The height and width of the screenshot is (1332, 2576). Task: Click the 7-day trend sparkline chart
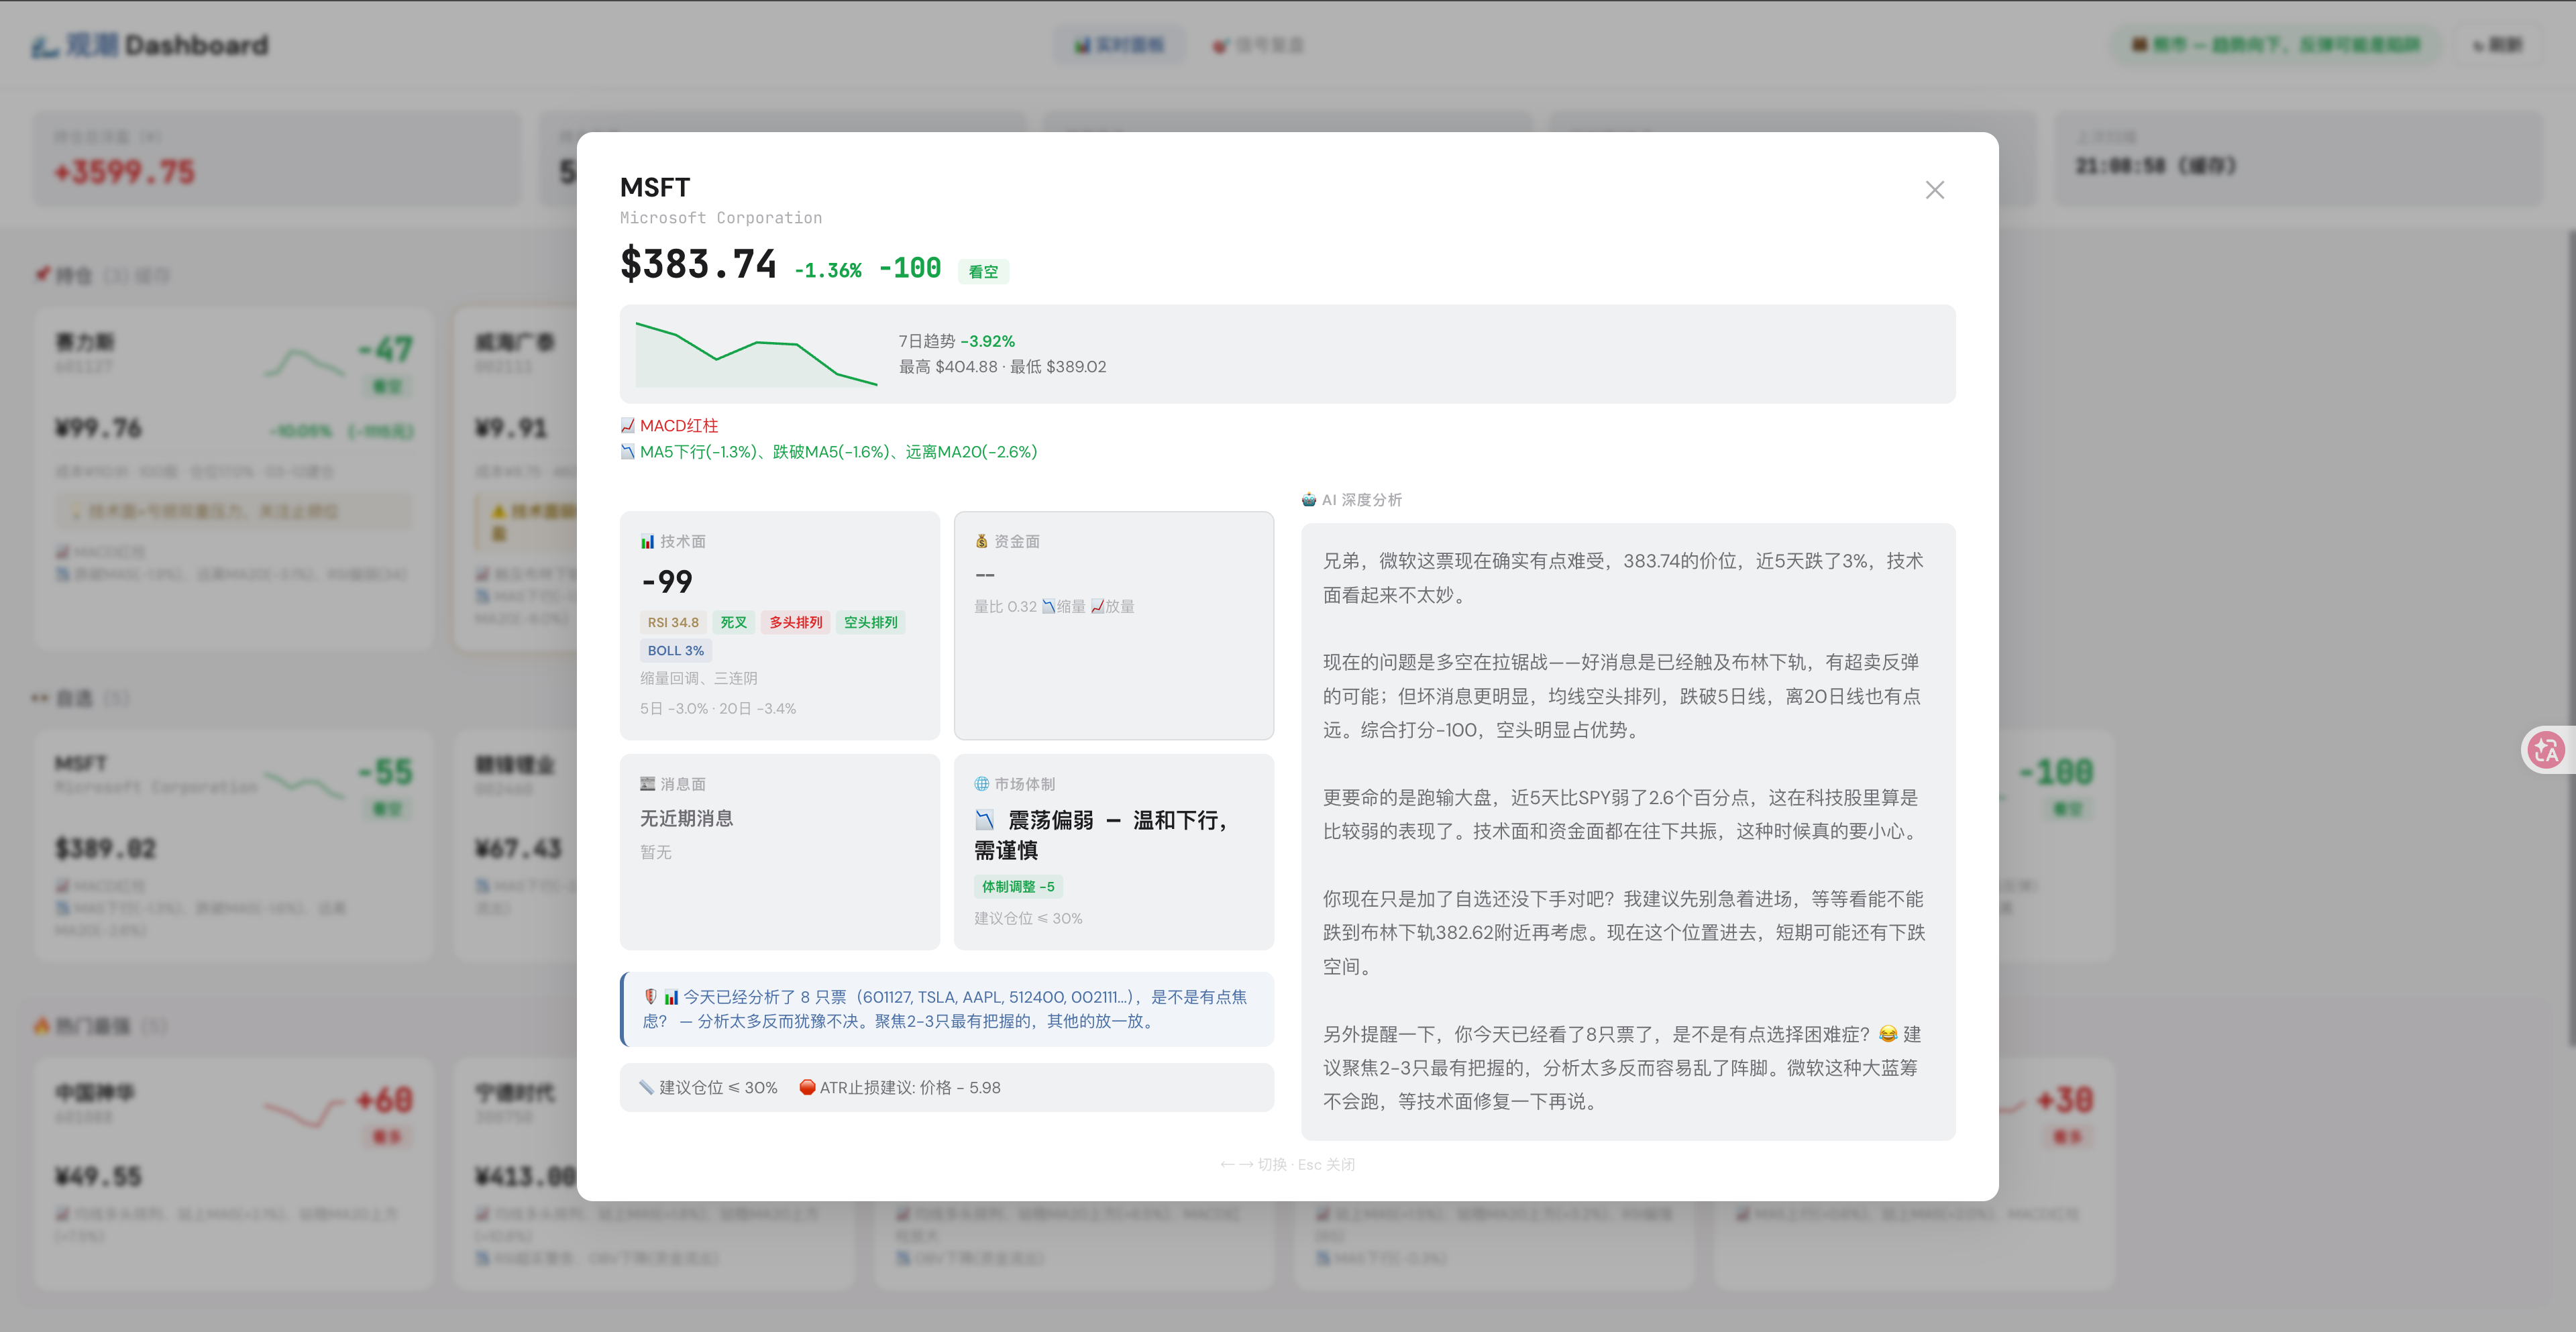(756, 354)
